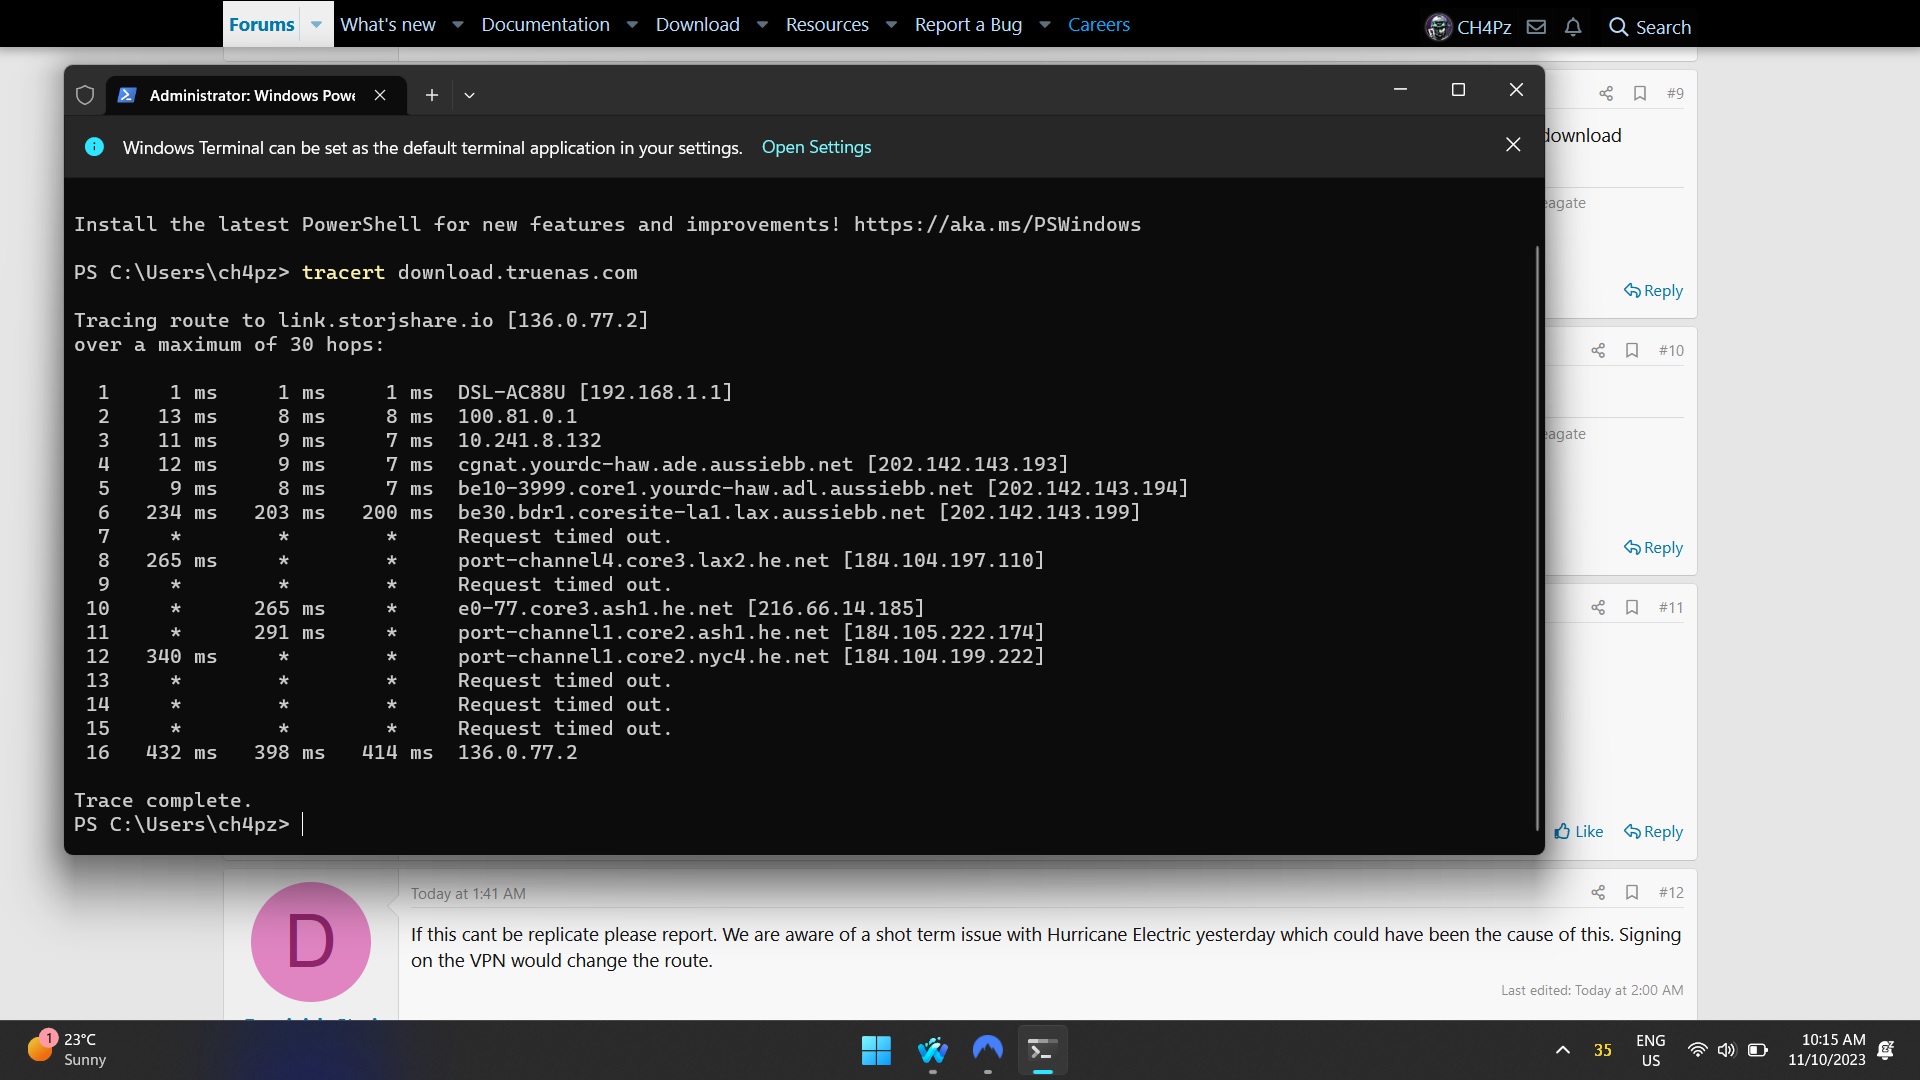The image size is (1920, 1080).
Task: Reply to post #11
Action: (1653, 831)
